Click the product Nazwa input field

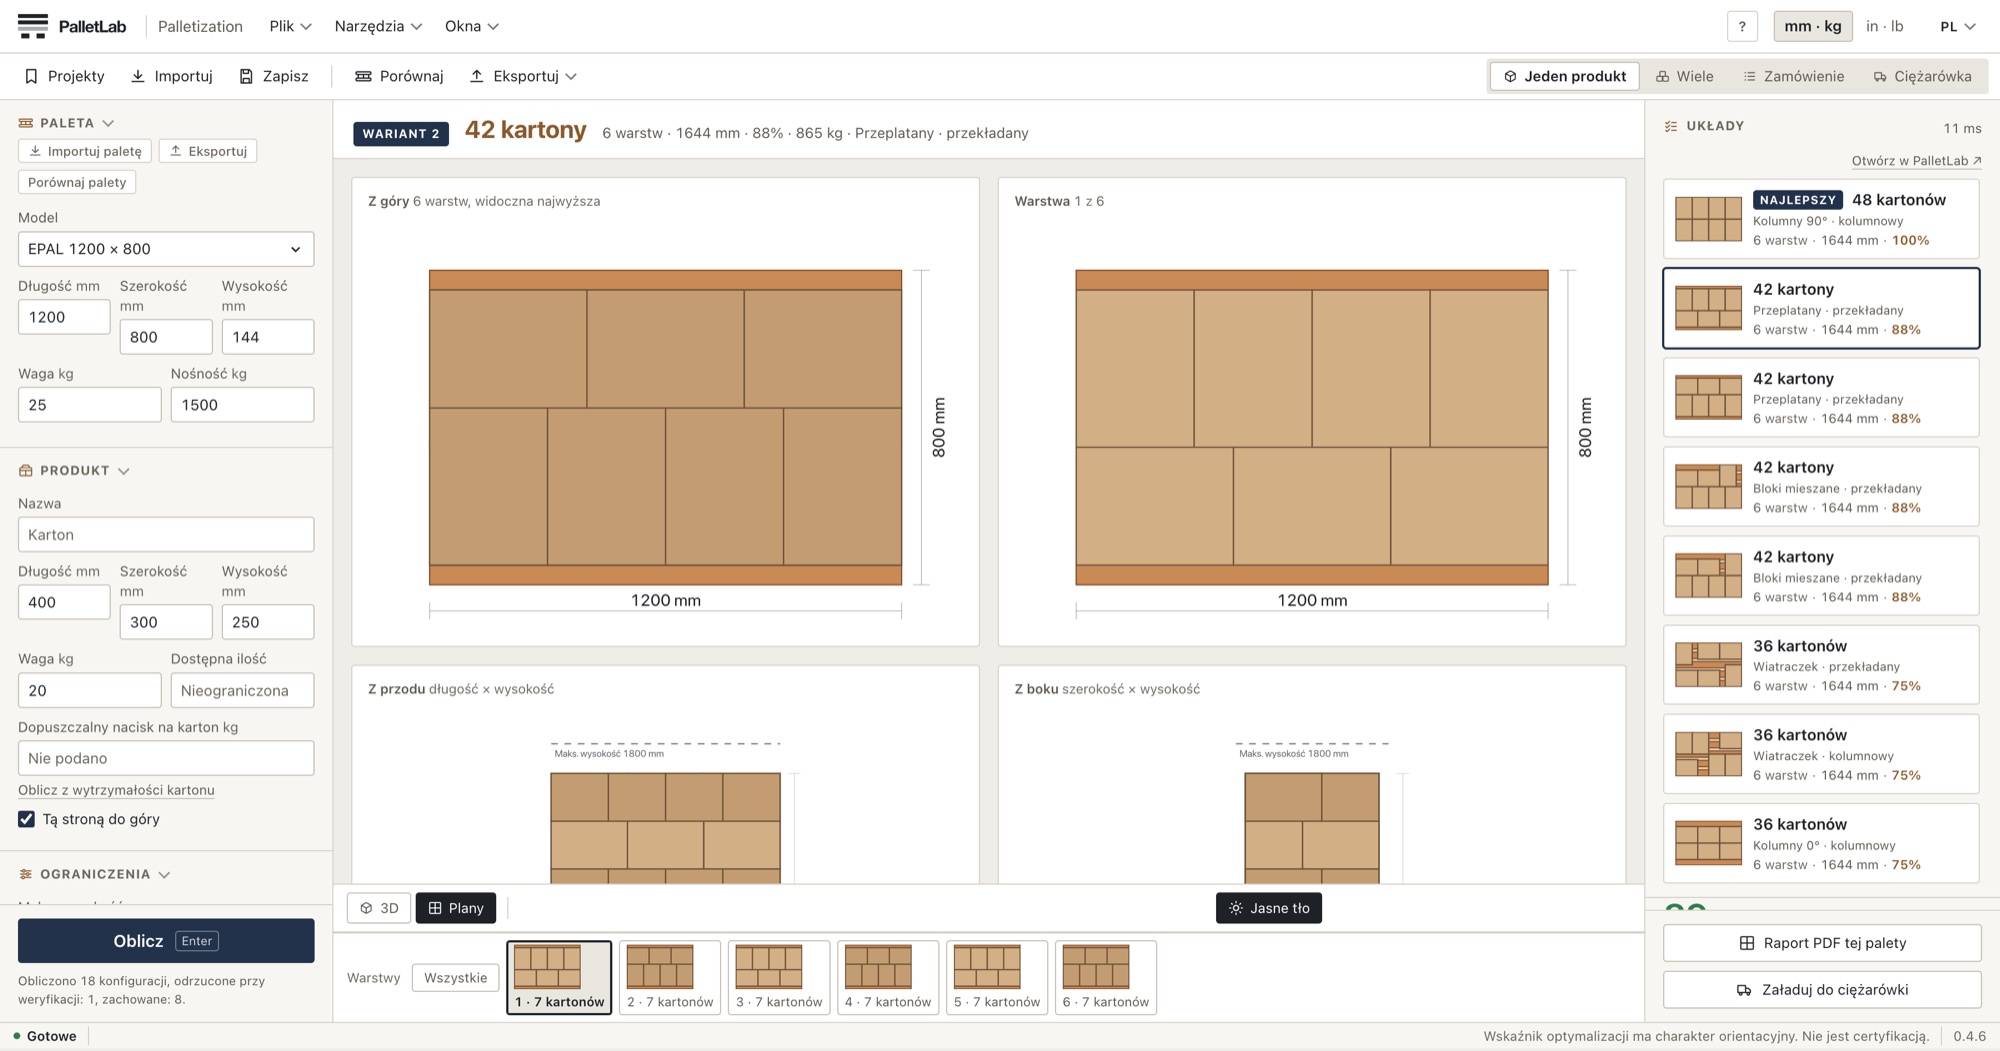pyautogui.click(x=166, y=535)
